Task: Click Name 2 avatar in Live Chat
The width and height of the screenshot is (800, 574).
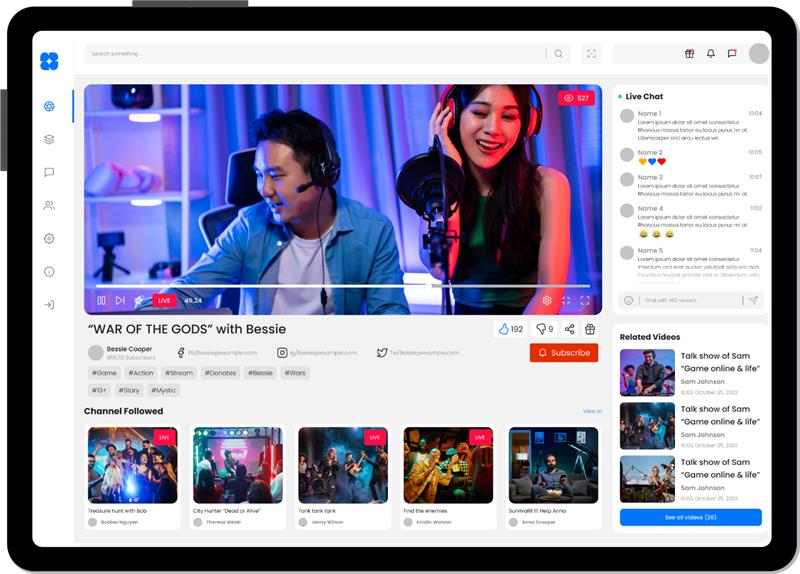Action: click(627, 155)
